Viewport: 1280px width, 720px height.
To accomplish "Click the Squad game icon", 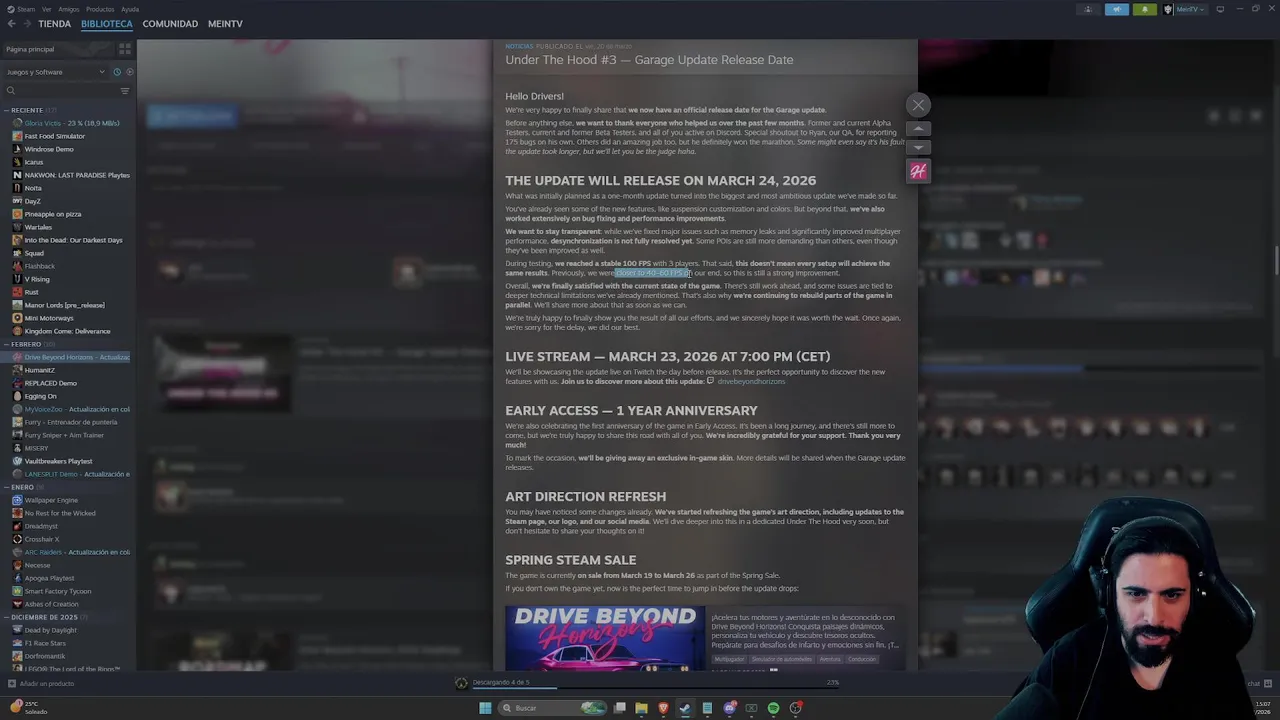I will [17, 253].
